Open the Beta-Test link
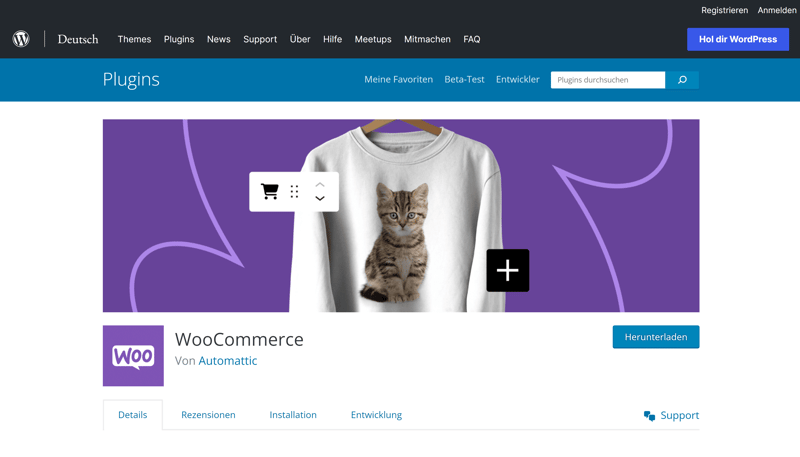Screen dimensions: 800x457 (x=464, y=80)
